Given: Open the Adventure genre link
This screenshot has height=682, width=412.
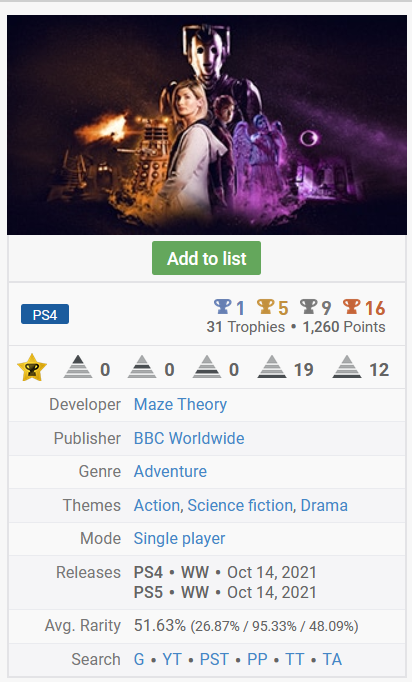Looking at the screenshot, I should click(x=170, y=471).
